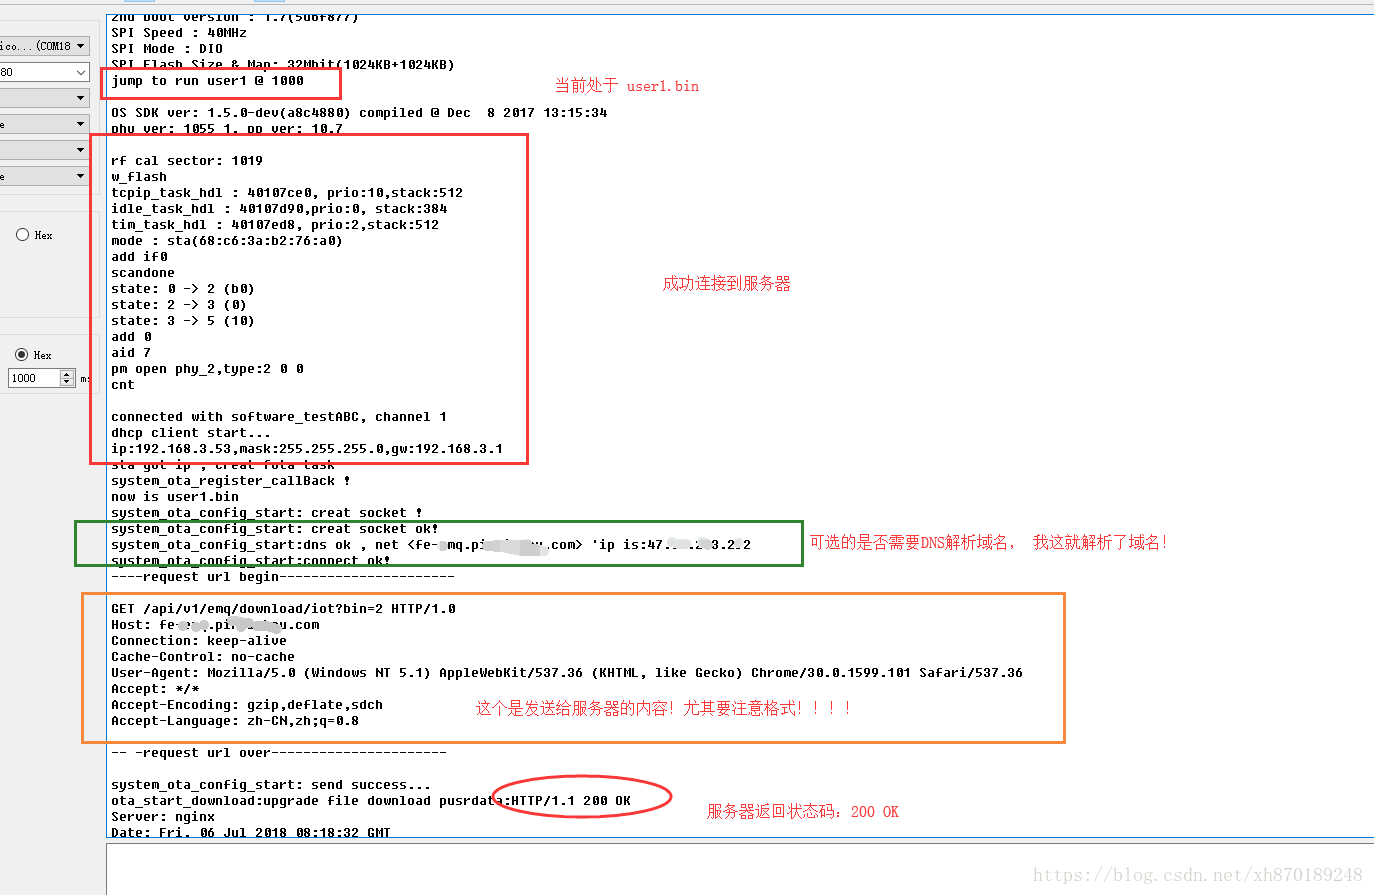Click the 'tim_task_hdl : 40107ed8' line
Image resolution: width=1374 pixels, height=895 pixels.
click(275, 225)
